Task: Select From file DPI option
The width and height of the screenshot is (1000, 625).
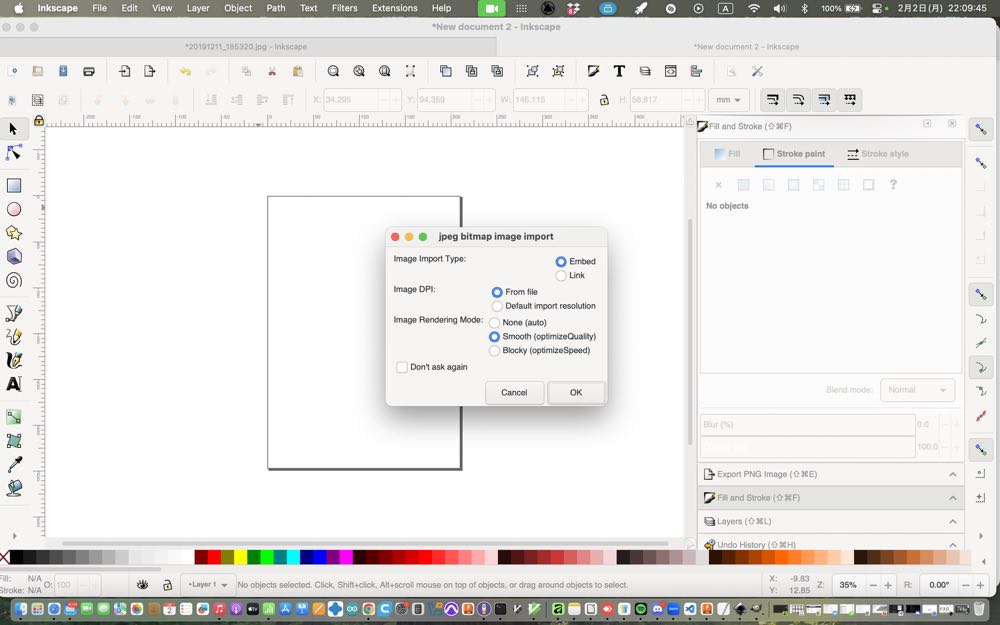Action: pos(497,292)
